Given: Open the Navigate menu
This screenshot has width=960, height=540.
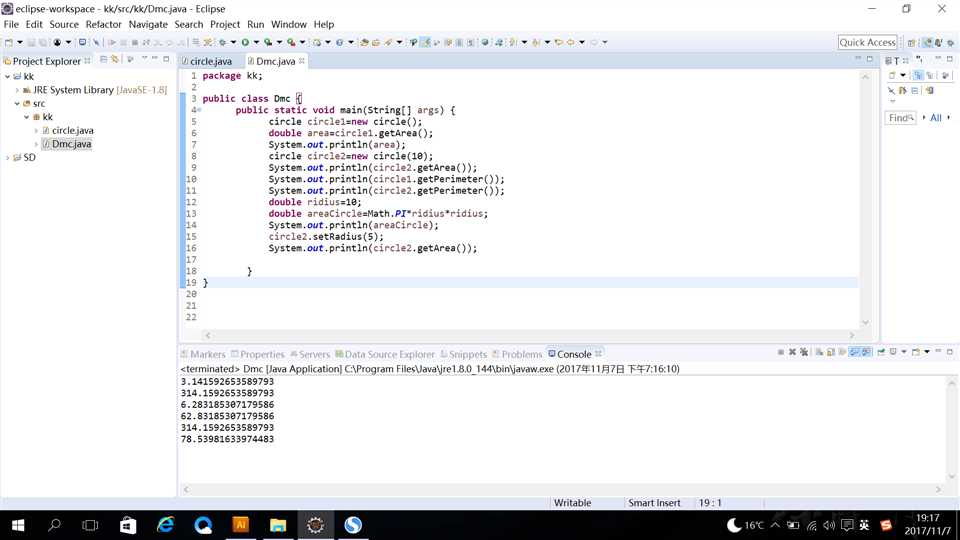Looking at the screenshot, I should tap(148, 24).
